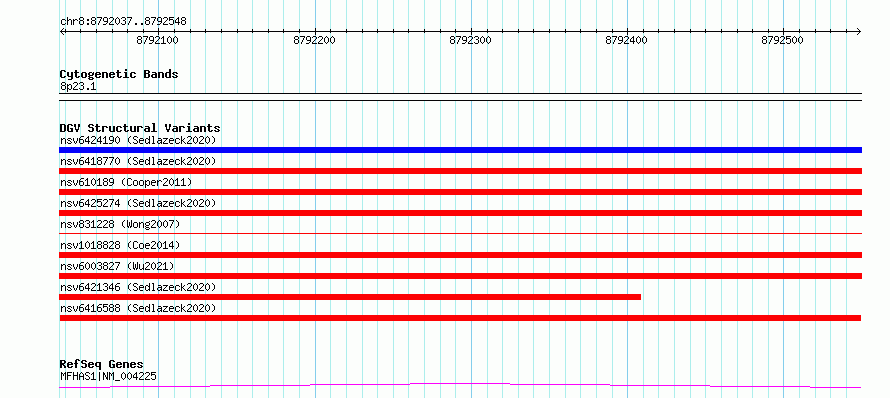Select the shorter red bar under nsv6421346
Viewport: 890px width, 398px height.
coord(350,297)
